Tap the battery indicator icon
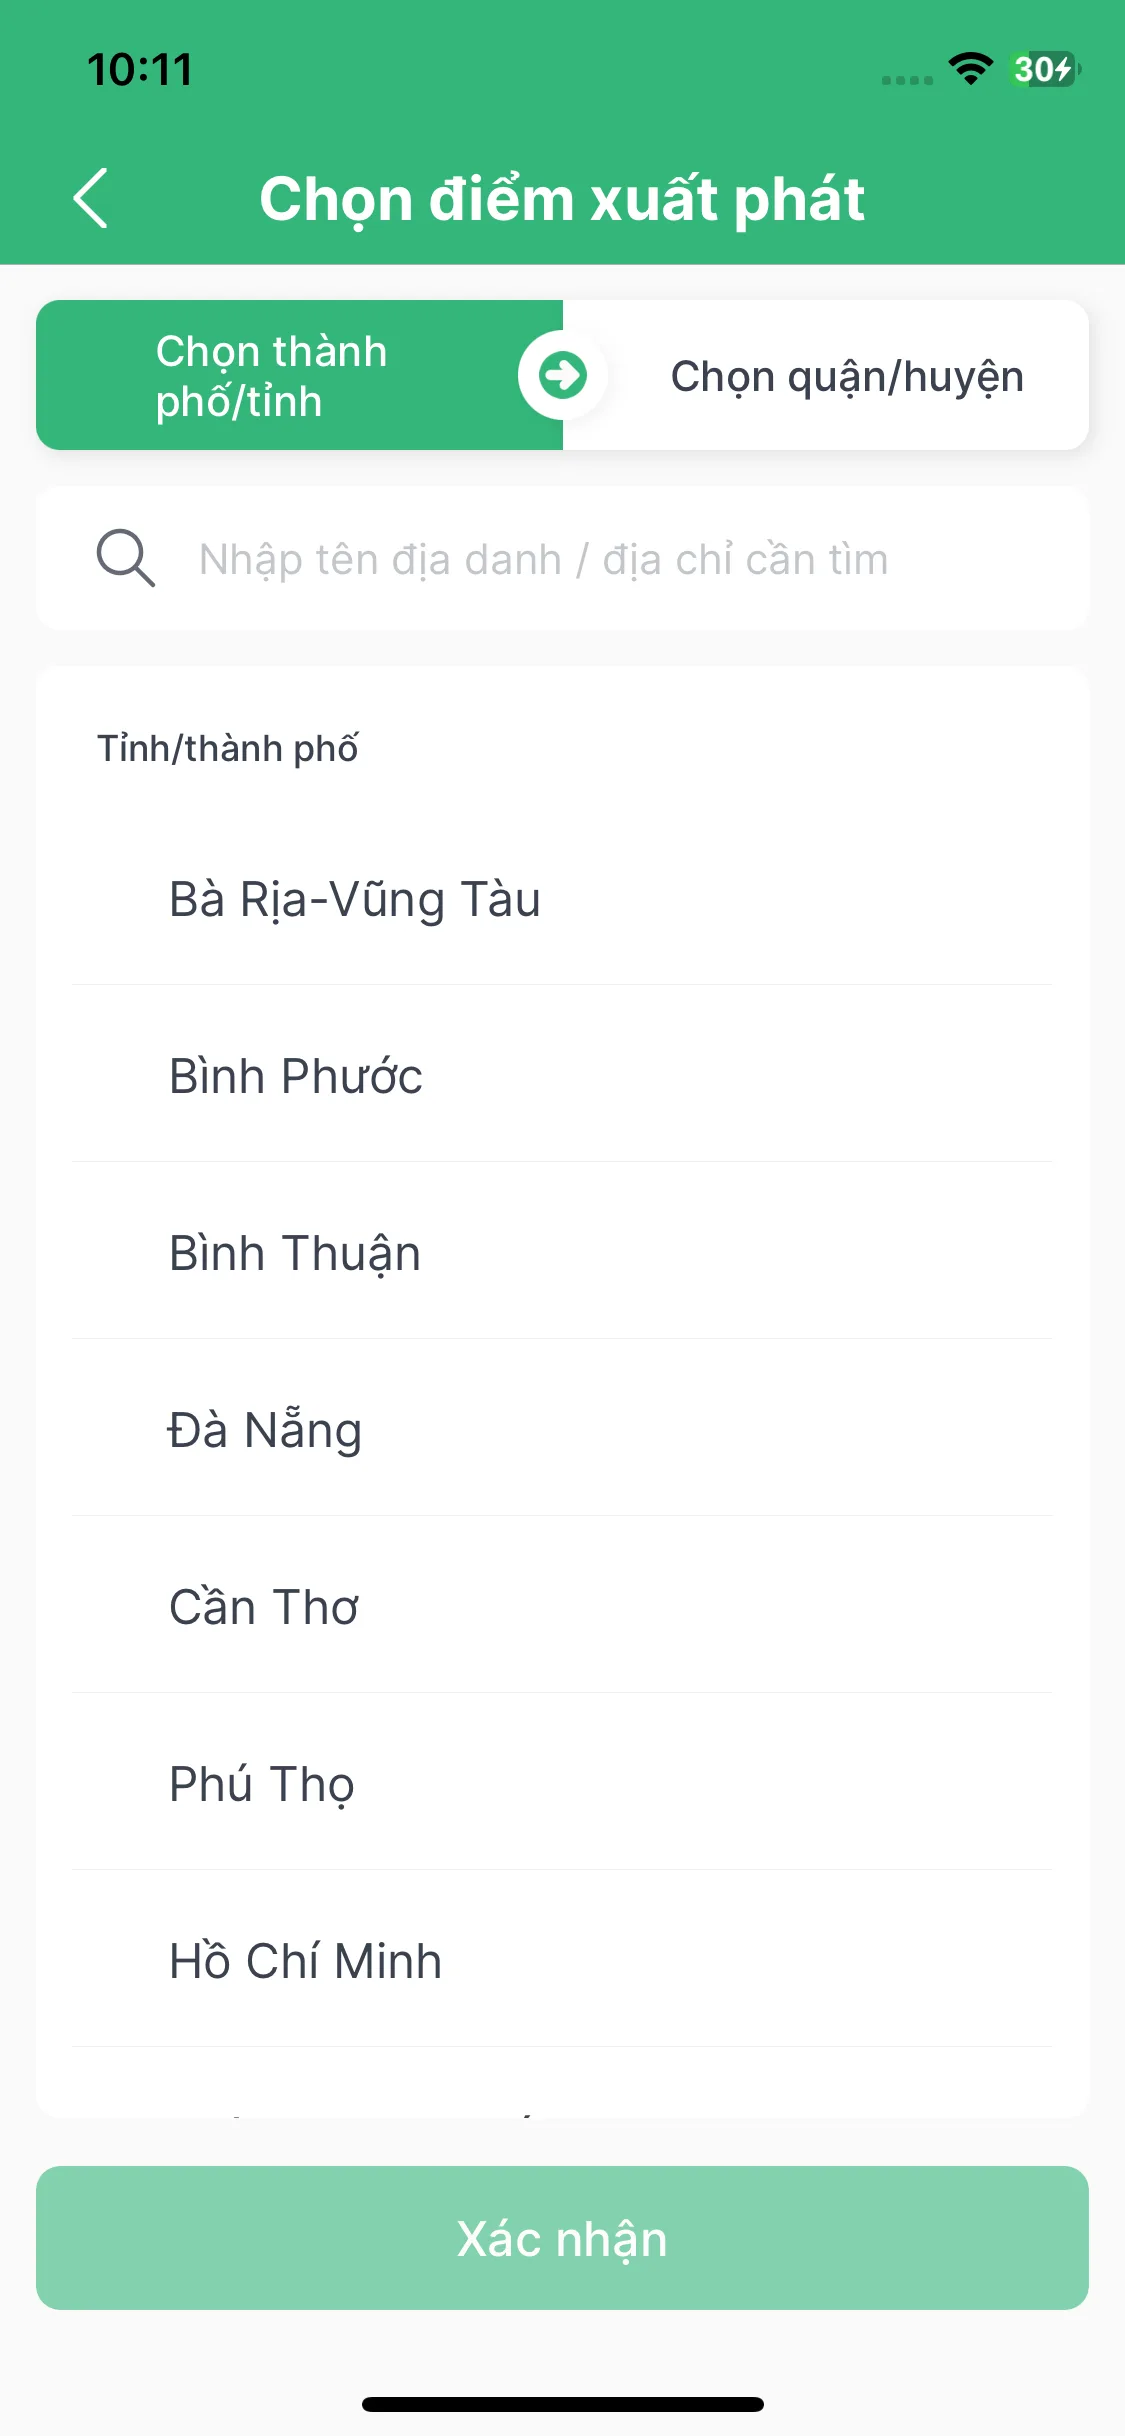This screenshot has height=2436, width=1125. coord(1045,69)
